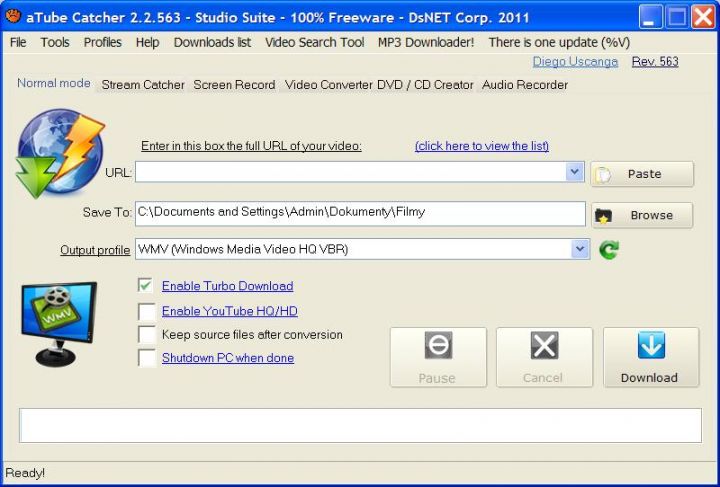
Task: Click the Shutdown PC when done link text
Action: [228, 358]
